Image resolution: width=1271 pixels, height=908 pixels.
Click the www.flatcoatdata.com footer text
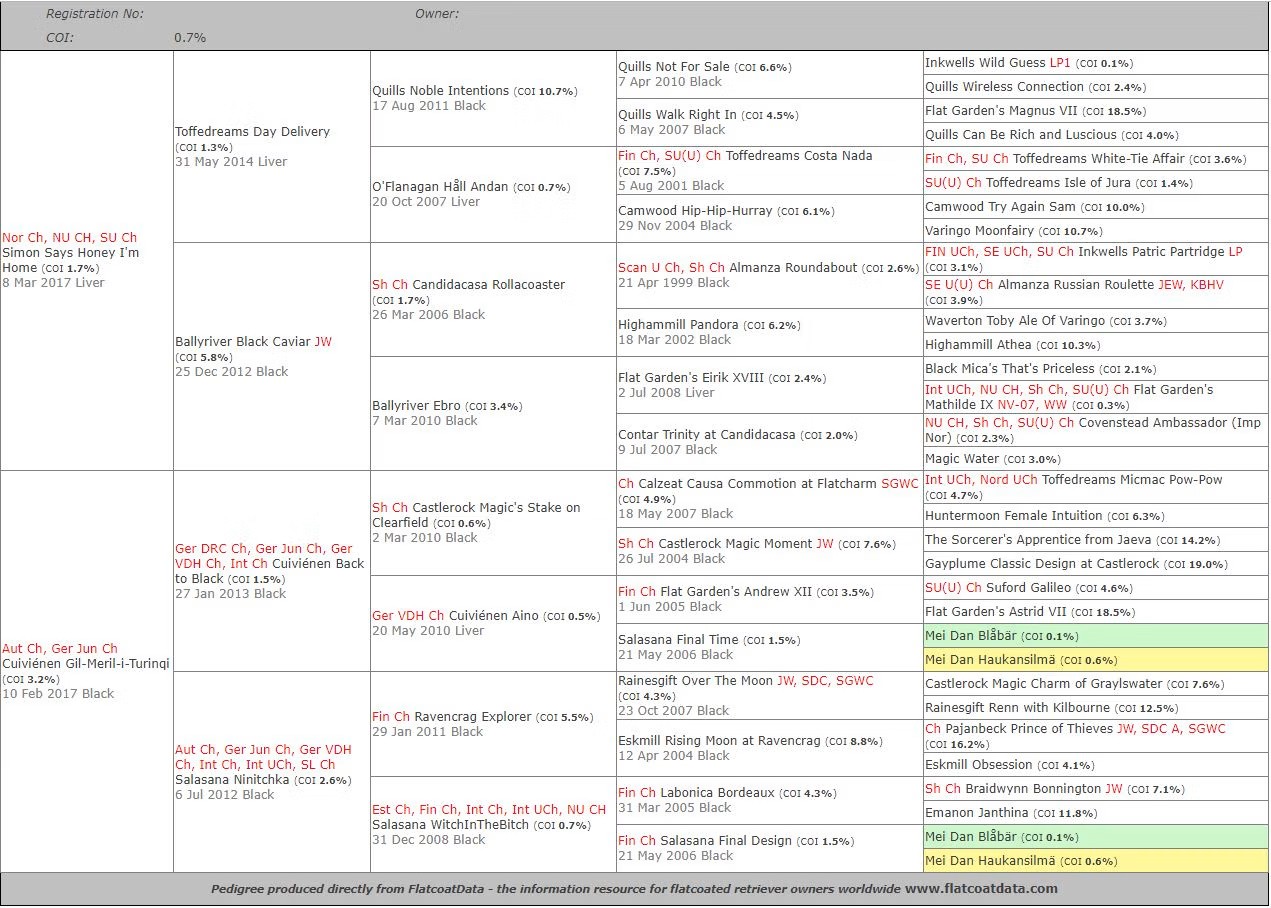point(981,888)
